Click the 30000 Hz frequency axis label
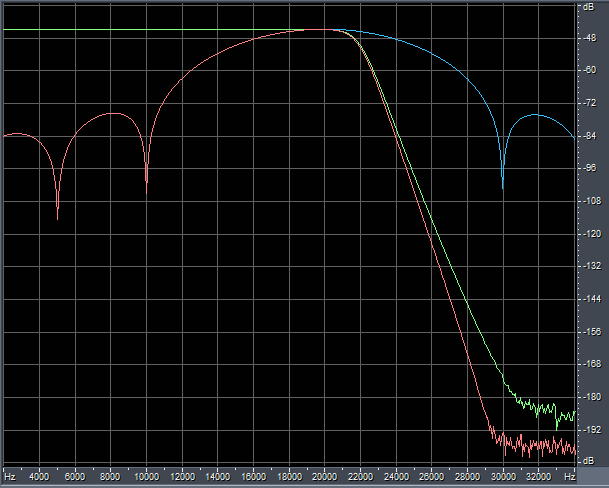This screenshot has height=488, width=609. (x=503, y=476)
